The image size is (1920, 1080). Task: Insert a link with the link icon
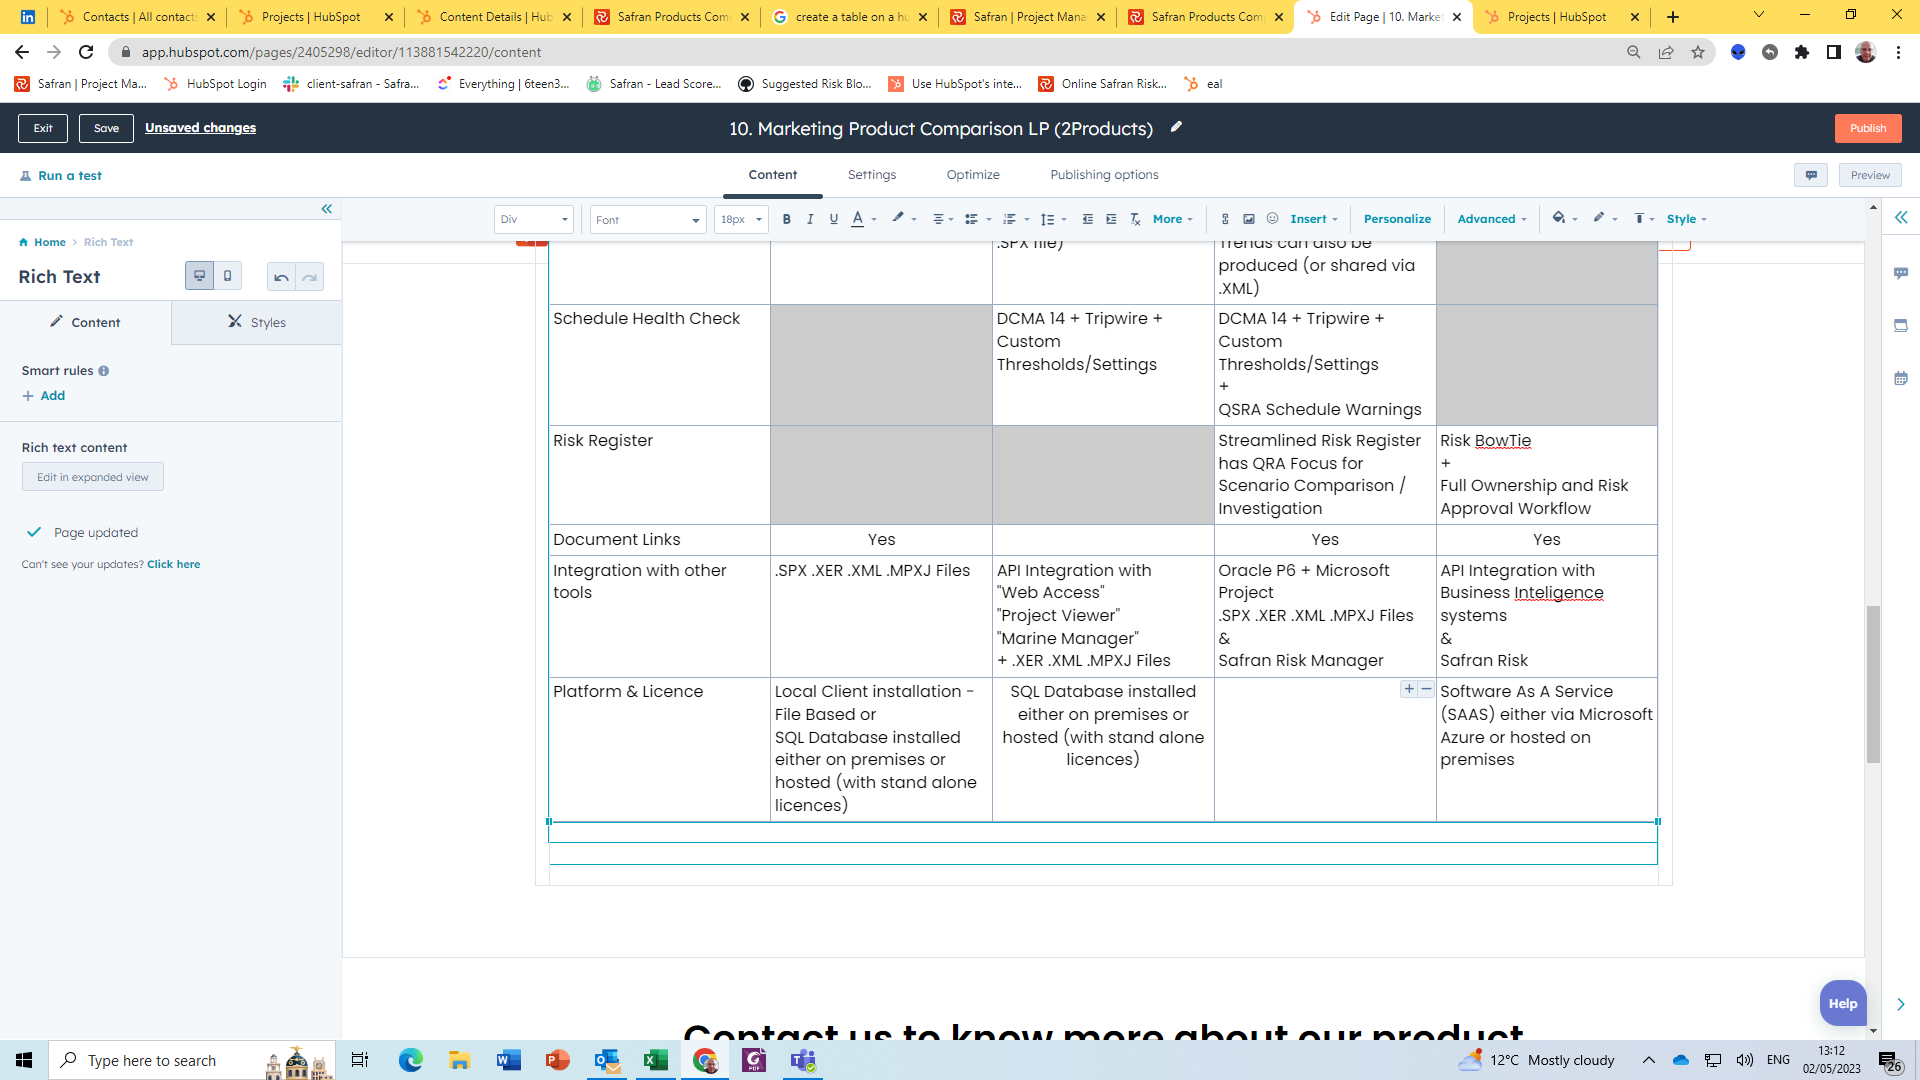pyautogui.click(x=1225, y=219)
